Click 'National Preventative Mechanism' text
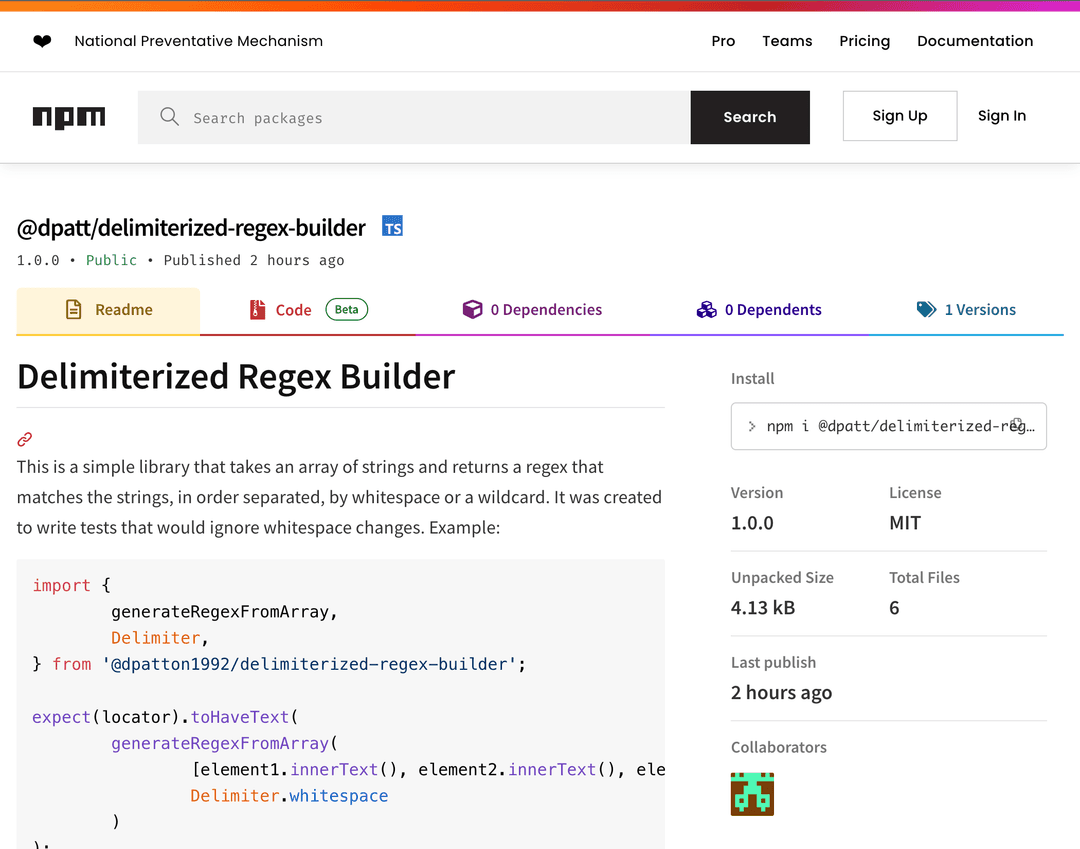This screenshot has height=849, width=1080. click(198, 41)
